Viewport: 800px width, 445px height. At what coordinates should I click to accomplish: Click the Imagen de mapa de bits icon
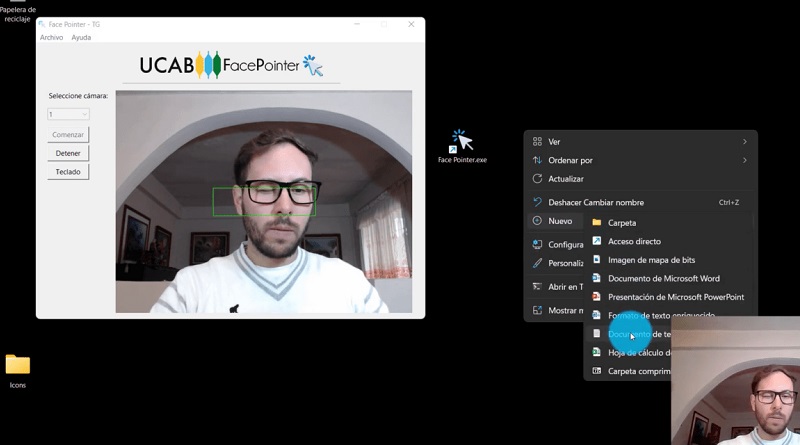click(x=596, y=260)
